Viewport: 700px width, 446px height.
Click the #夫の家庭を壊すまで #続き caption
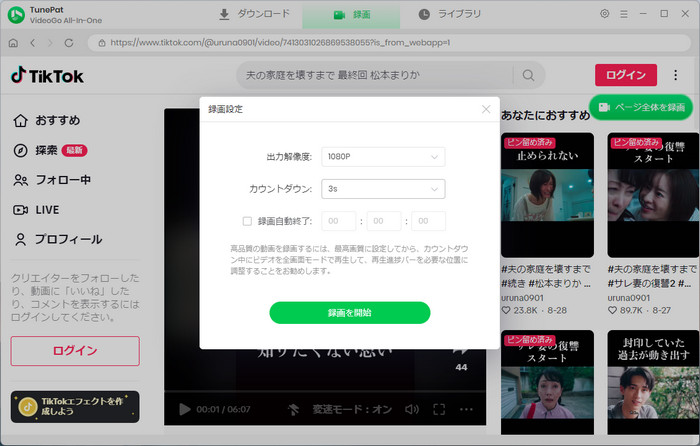[x=546, y=276]
